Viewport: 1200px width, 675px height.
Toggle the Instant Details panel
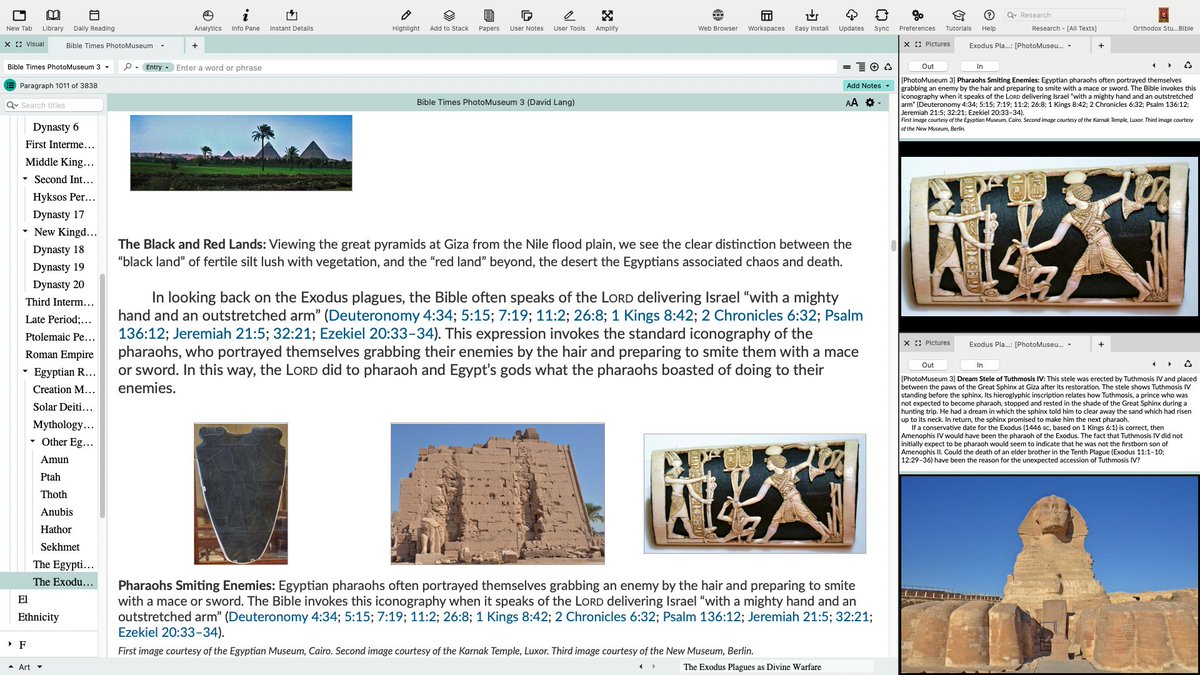[291, 19]
